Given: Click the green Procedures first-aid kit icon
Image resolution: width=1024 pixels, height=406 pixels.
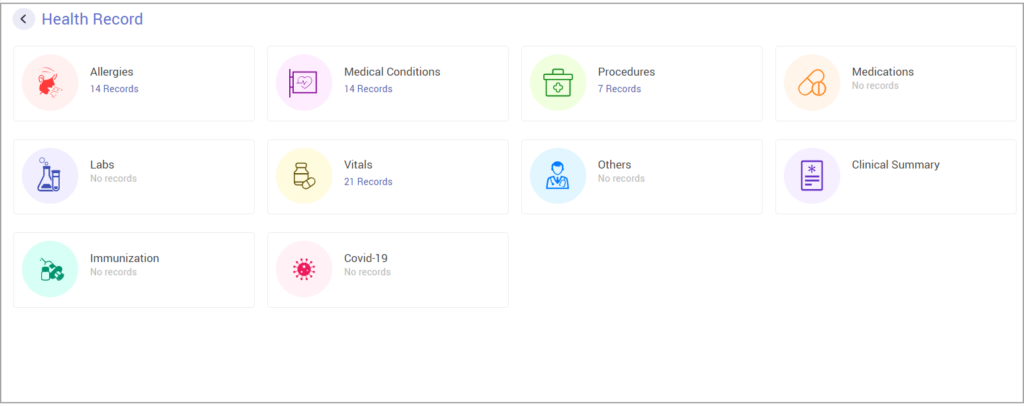Looking at the screenshot, I should coord(558,83).
